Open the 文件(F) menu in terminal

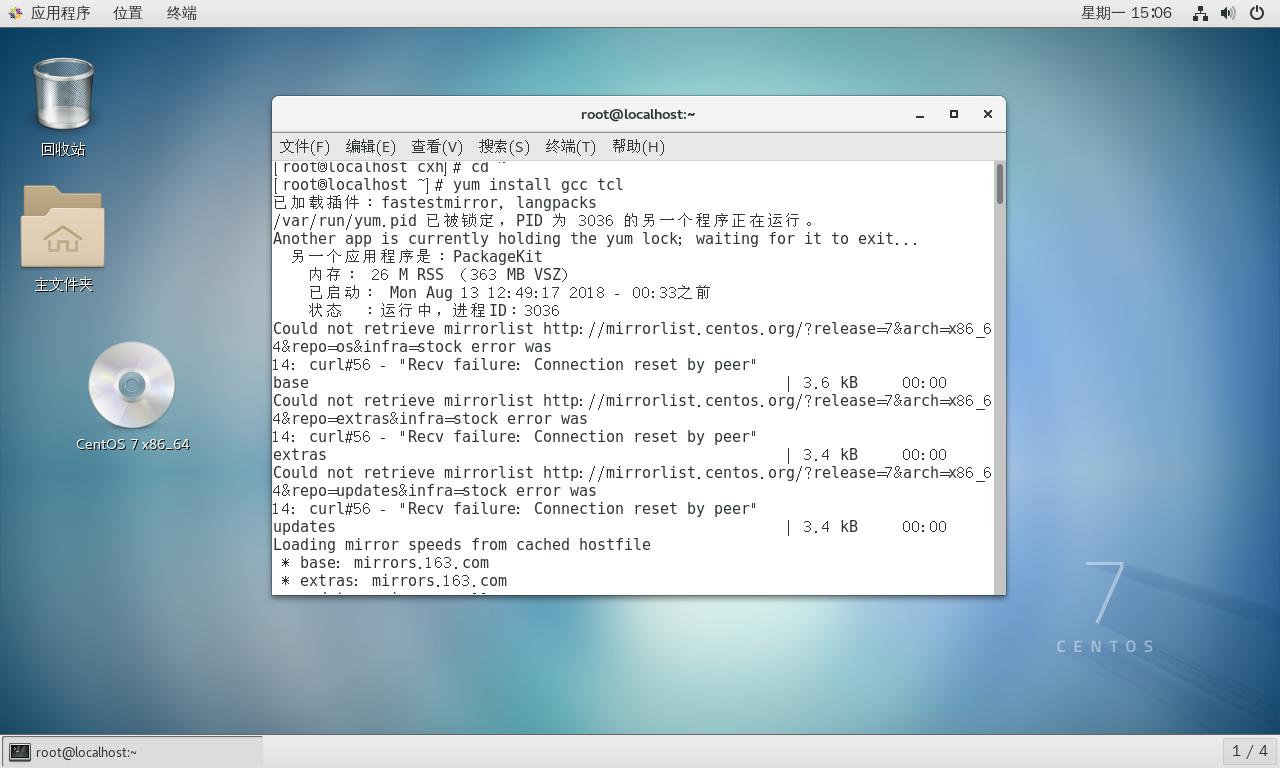pos(304,147)
